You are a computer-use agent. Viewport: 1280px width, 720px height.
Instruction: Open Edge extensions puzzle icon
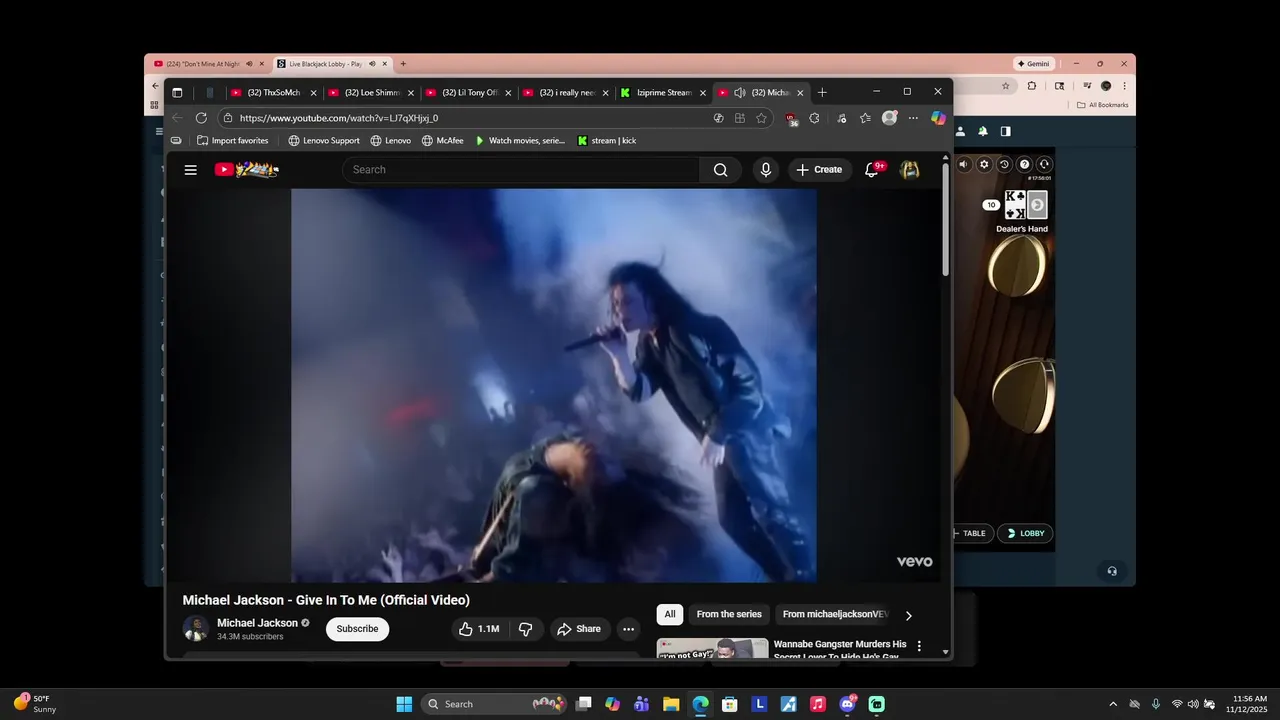[814, 118]
